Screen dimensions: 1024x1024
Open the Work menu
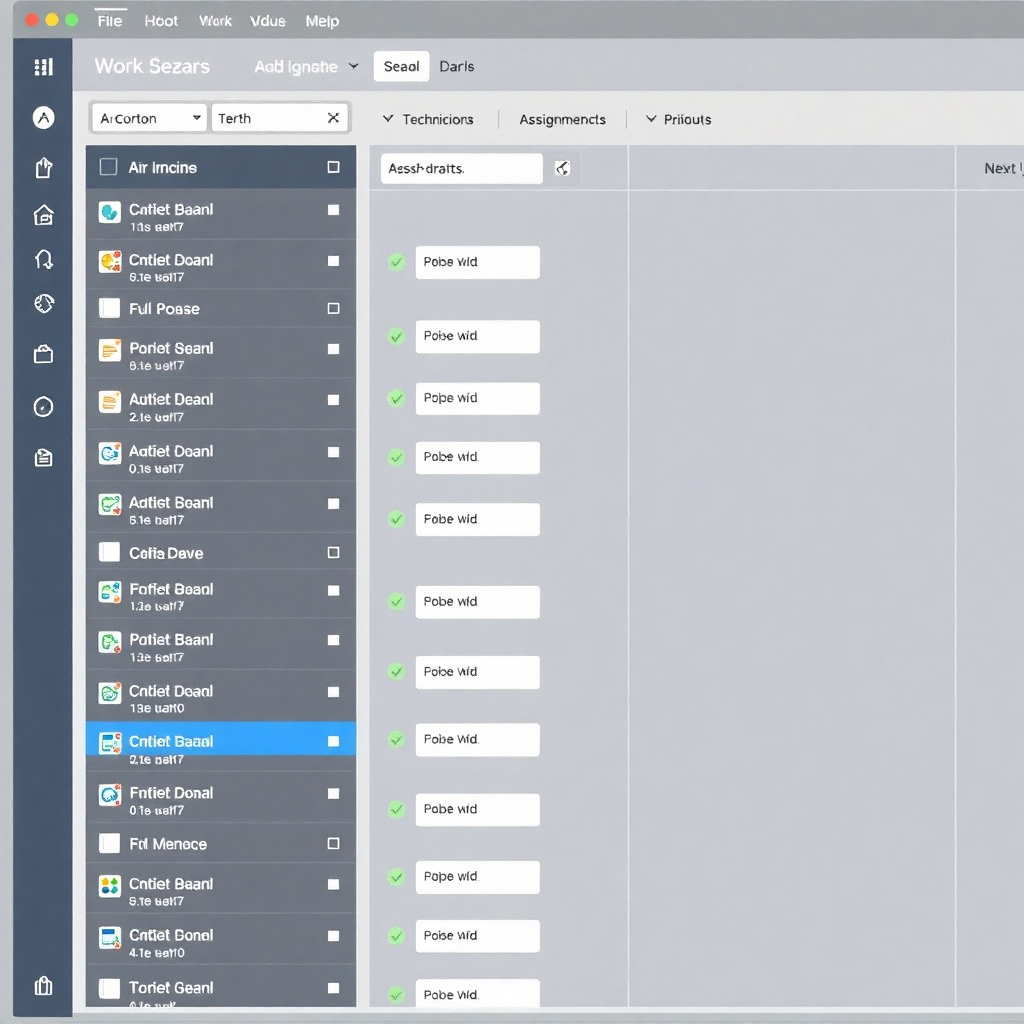[216, 21]
